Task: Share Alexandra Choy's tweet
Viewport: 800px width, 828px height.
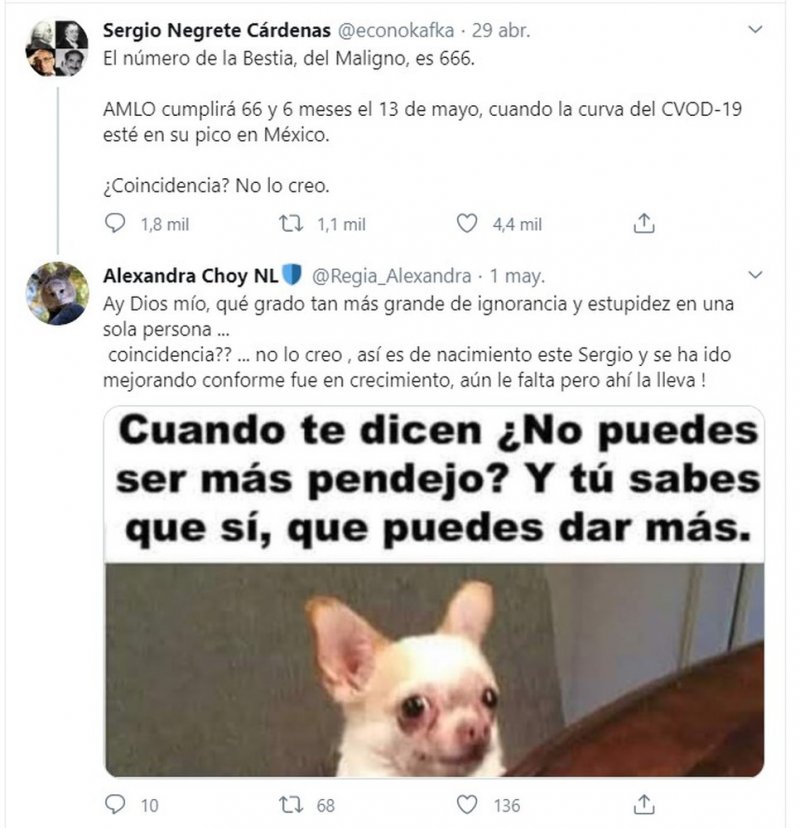Action: [644, 804]
